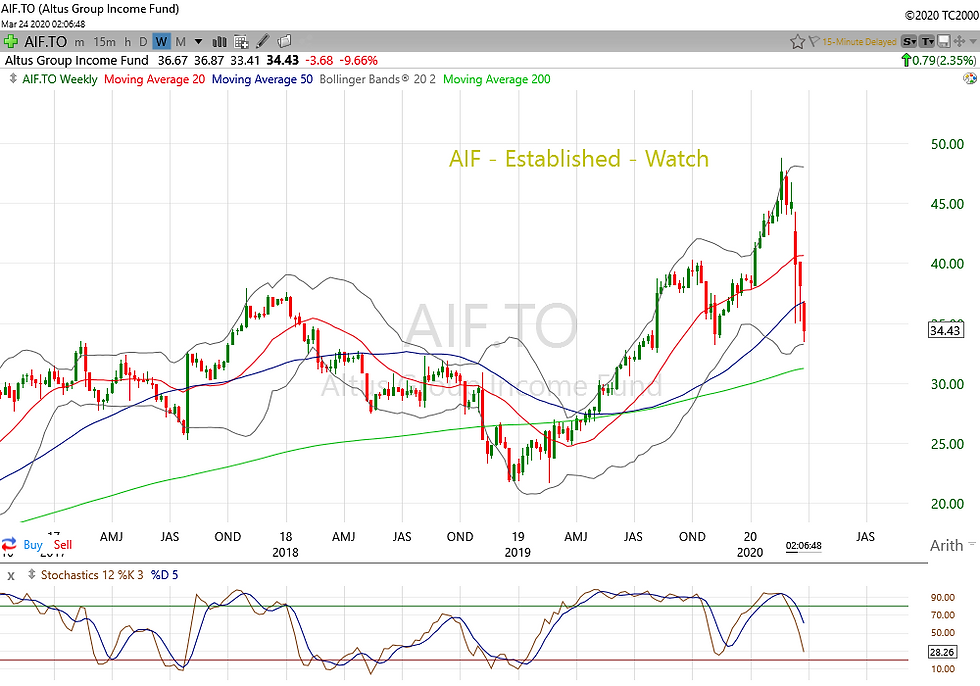Click the 'Moving Average 200' legend
980x686 pixels.
(497, 79)
